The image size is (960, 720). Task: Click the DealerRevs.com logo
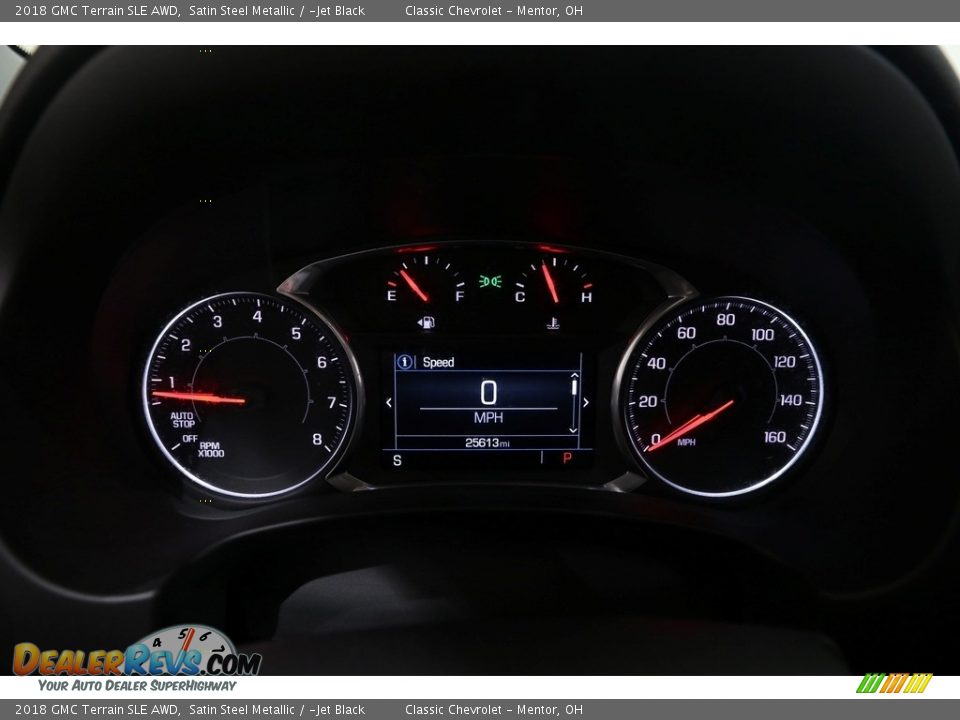[x=137, y=658]
